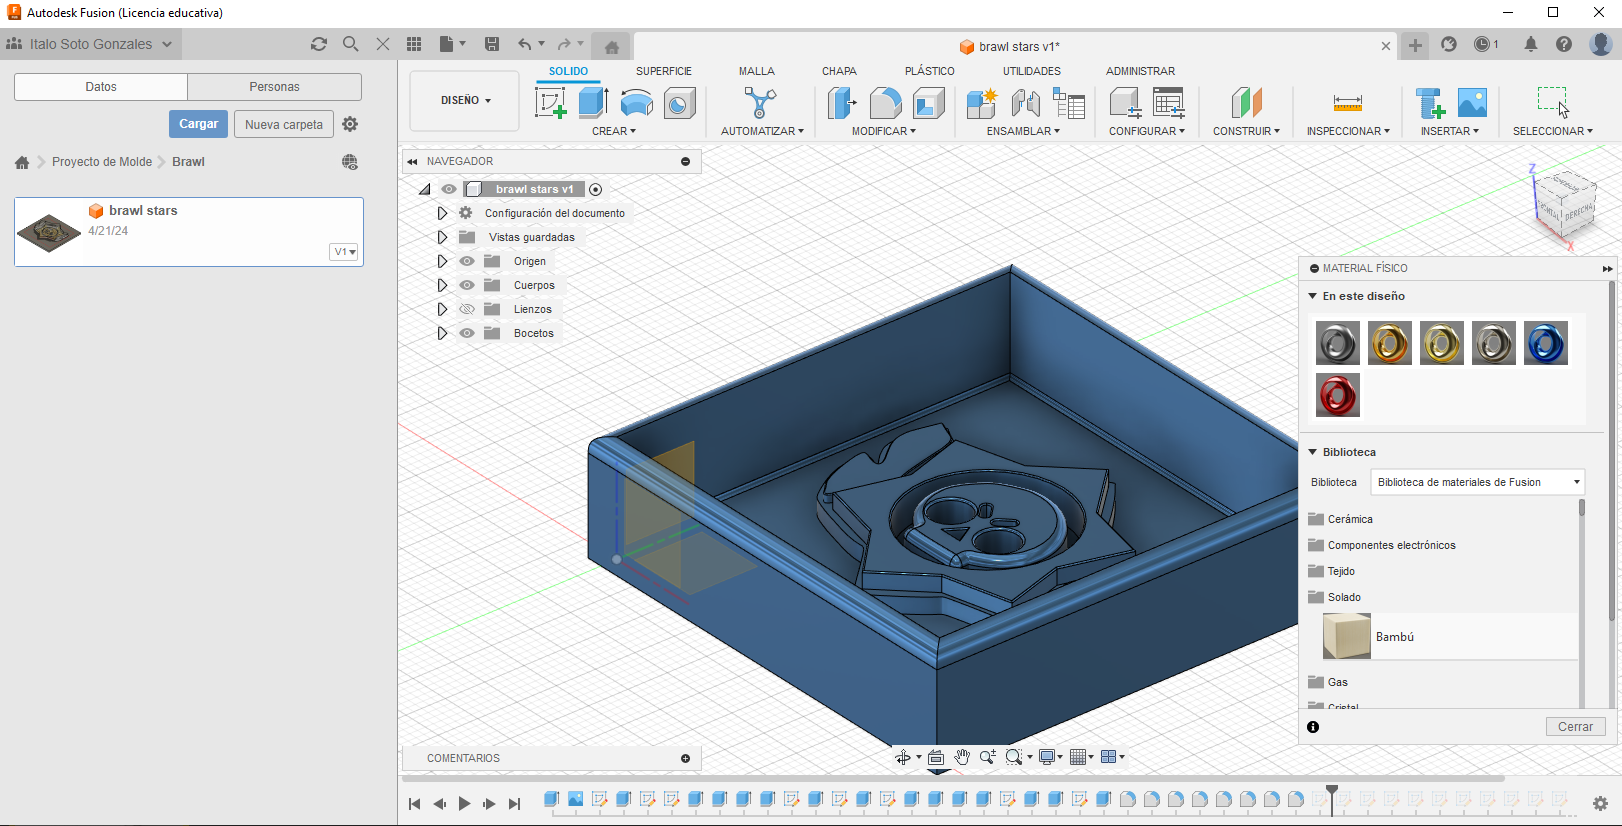This screenshot has height=826, width=1622.
Task: Click the Insert Derive icon
Action: coord(1430,103)
